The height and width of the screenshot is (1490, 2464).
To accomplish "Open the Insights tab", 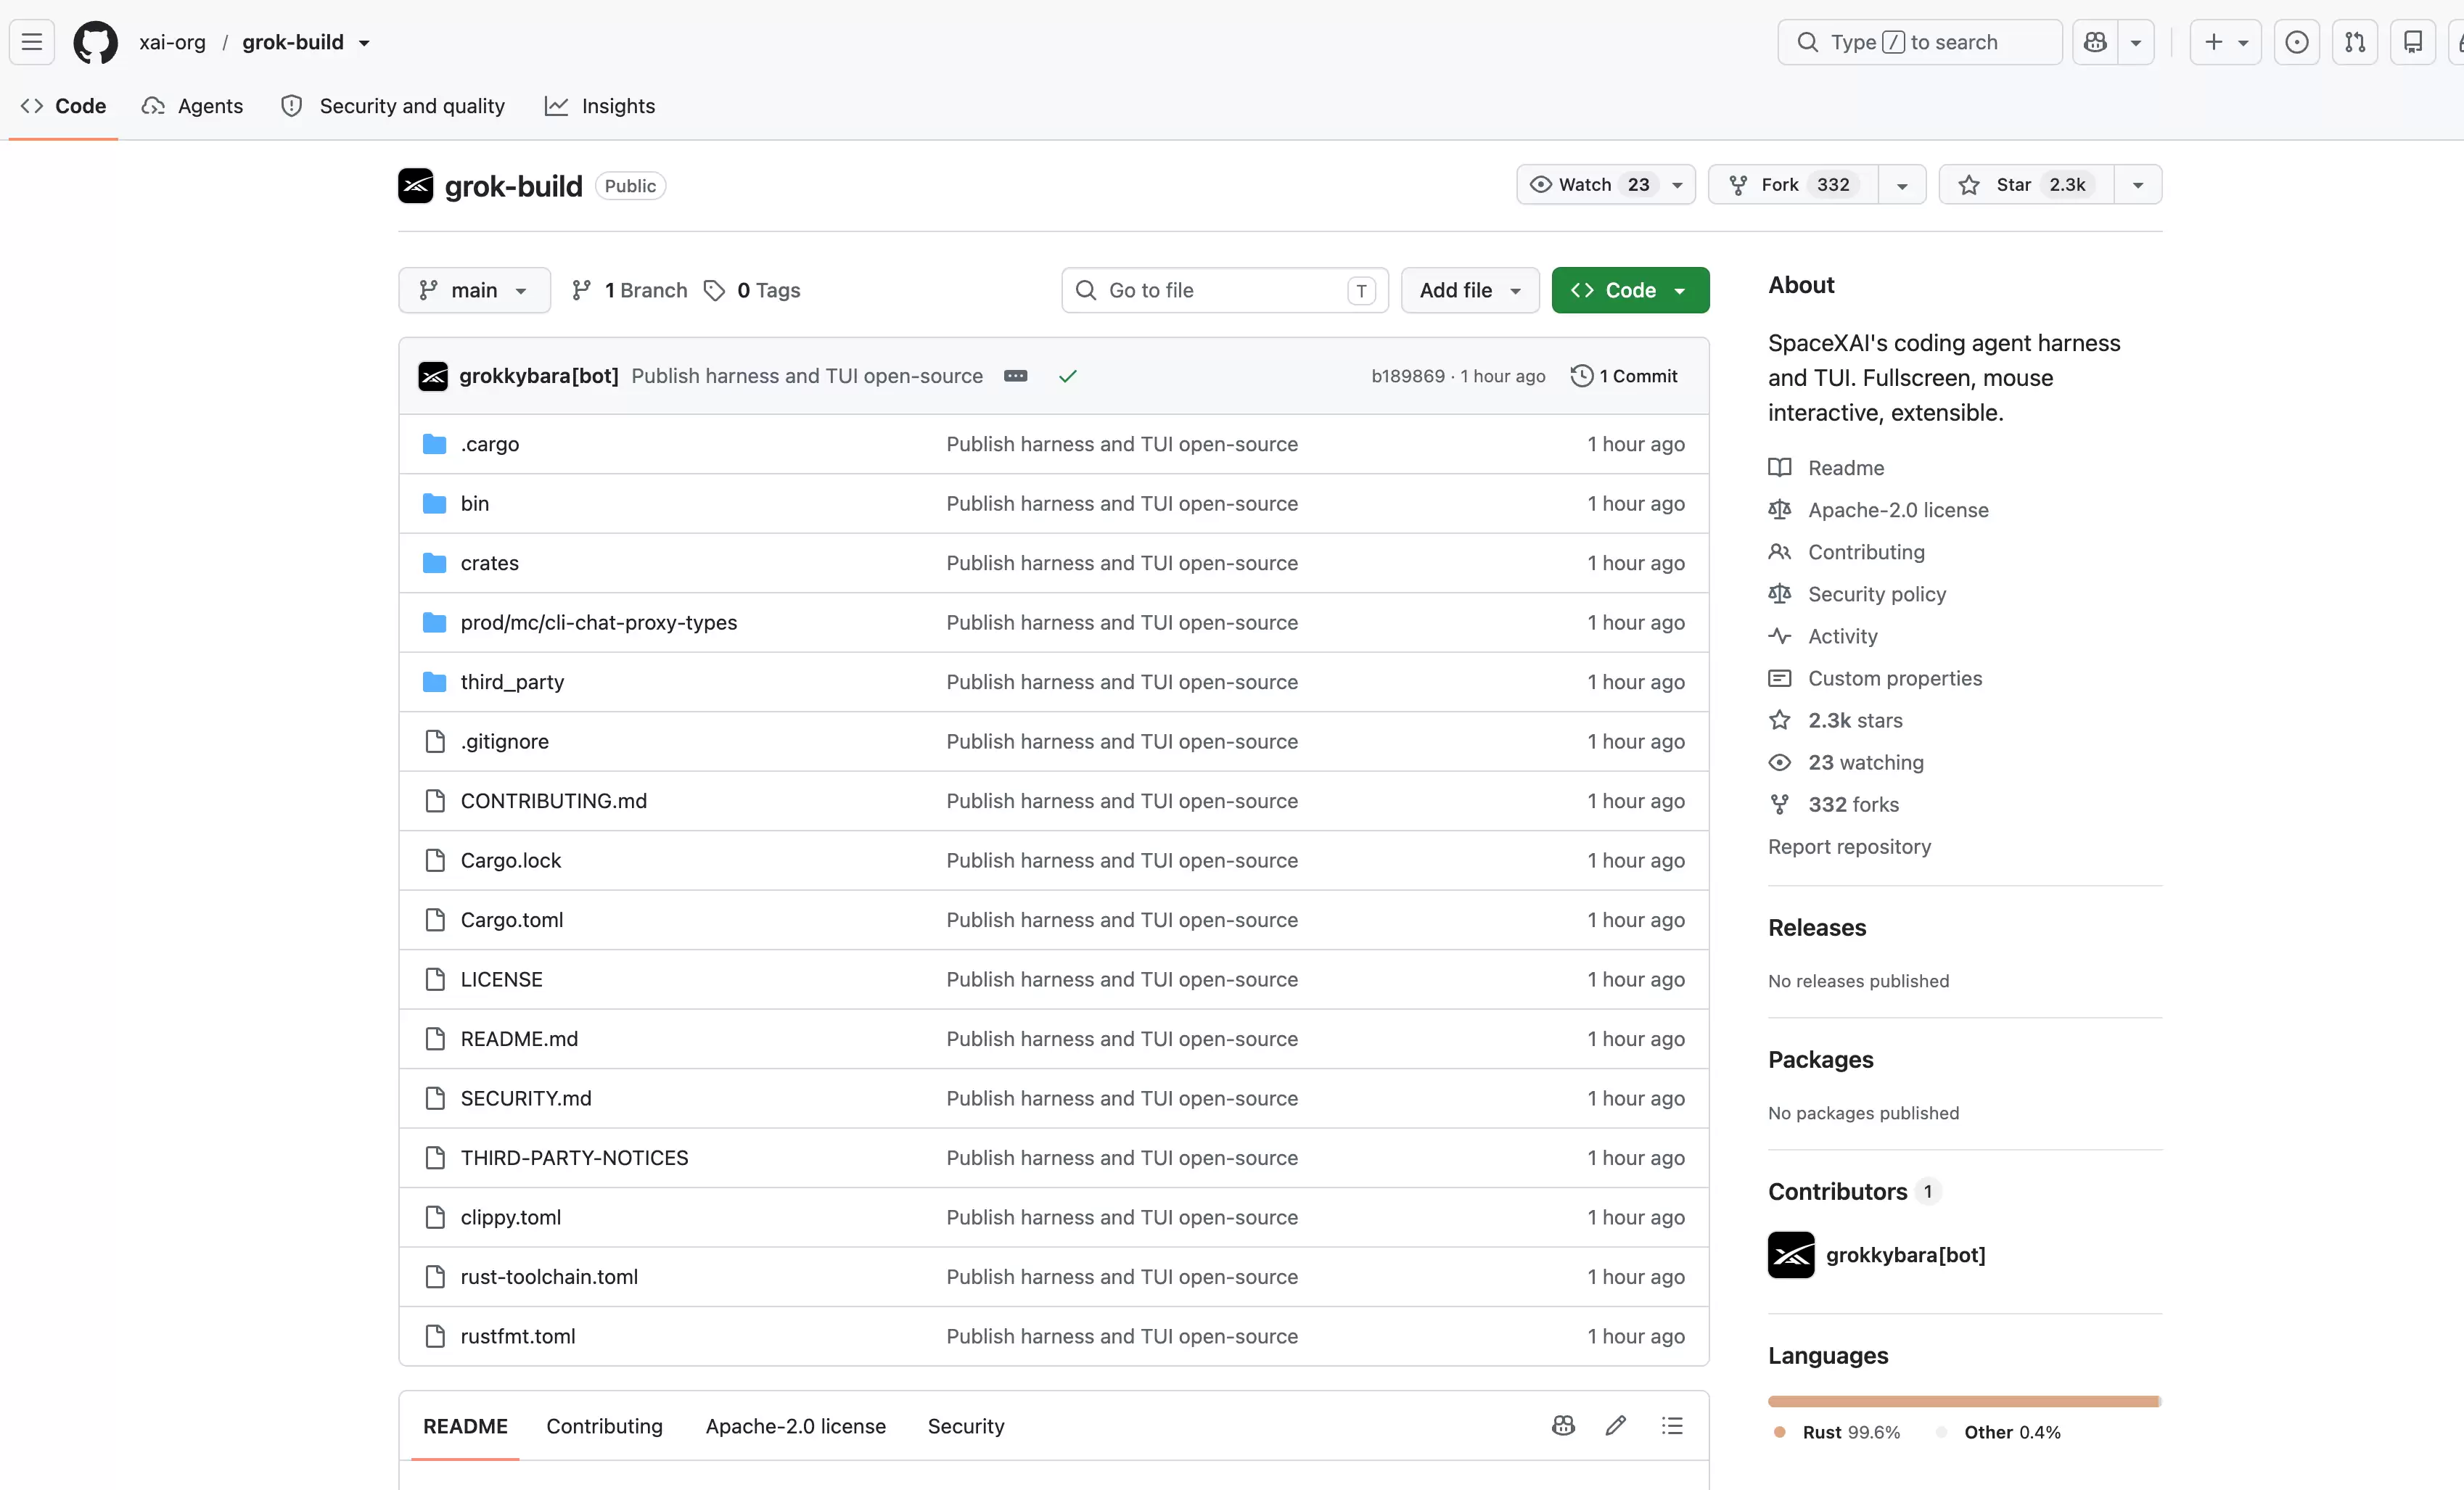I will pos(599,106).
